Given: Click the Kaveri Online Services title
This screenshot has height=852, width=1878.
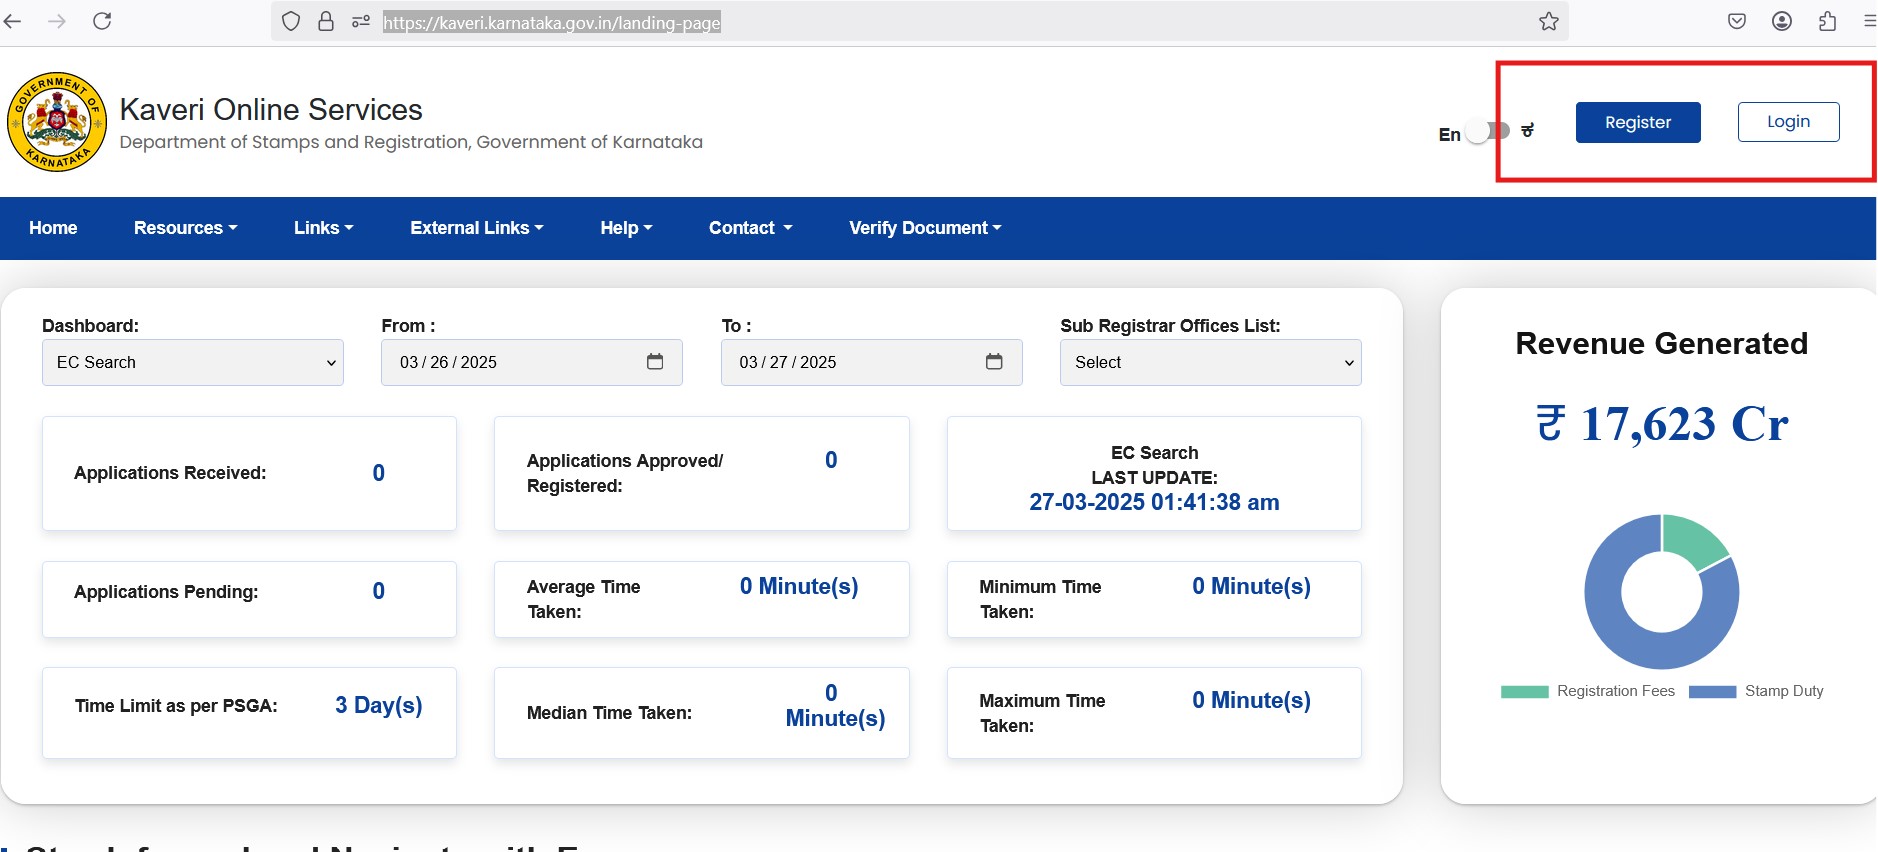Looking at the screenshot, I should 271,109.
